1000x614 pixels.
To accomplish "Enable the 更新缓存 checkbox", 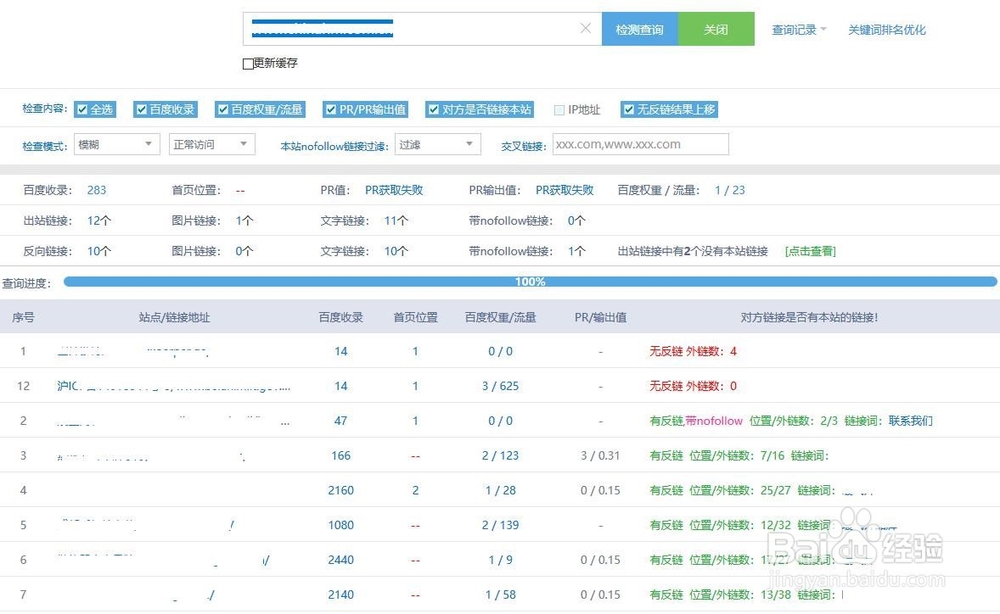I will coord(245,63).
